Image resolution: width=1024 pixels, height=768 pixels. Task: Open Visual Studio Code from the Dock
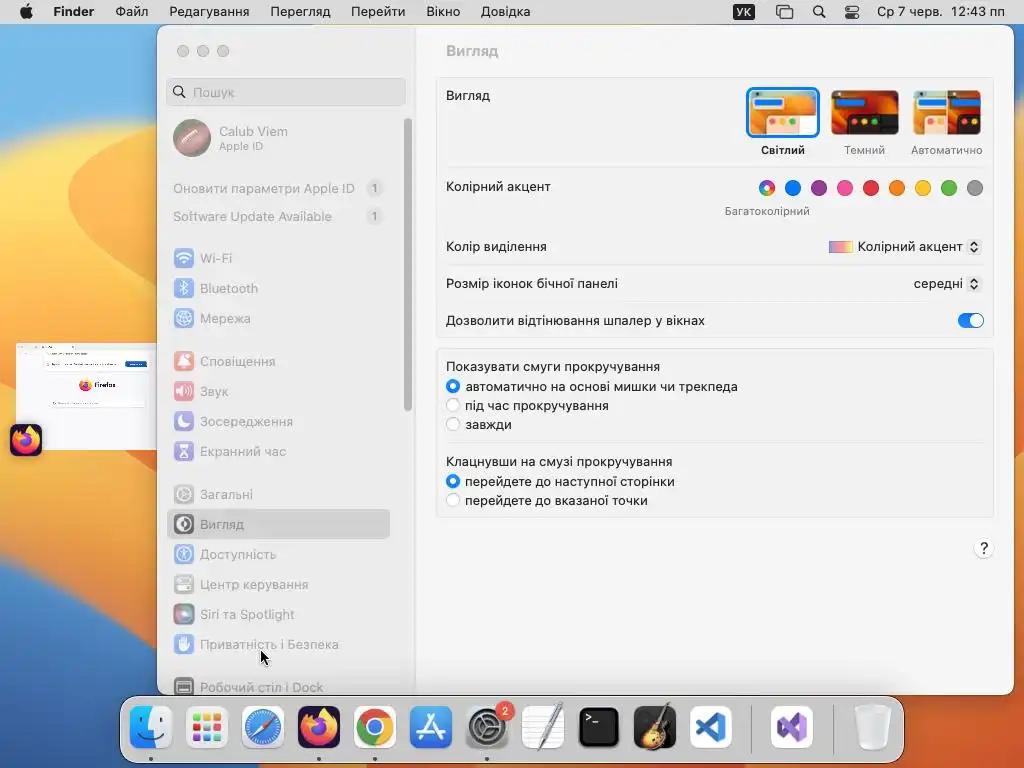(x=711, y=727)
